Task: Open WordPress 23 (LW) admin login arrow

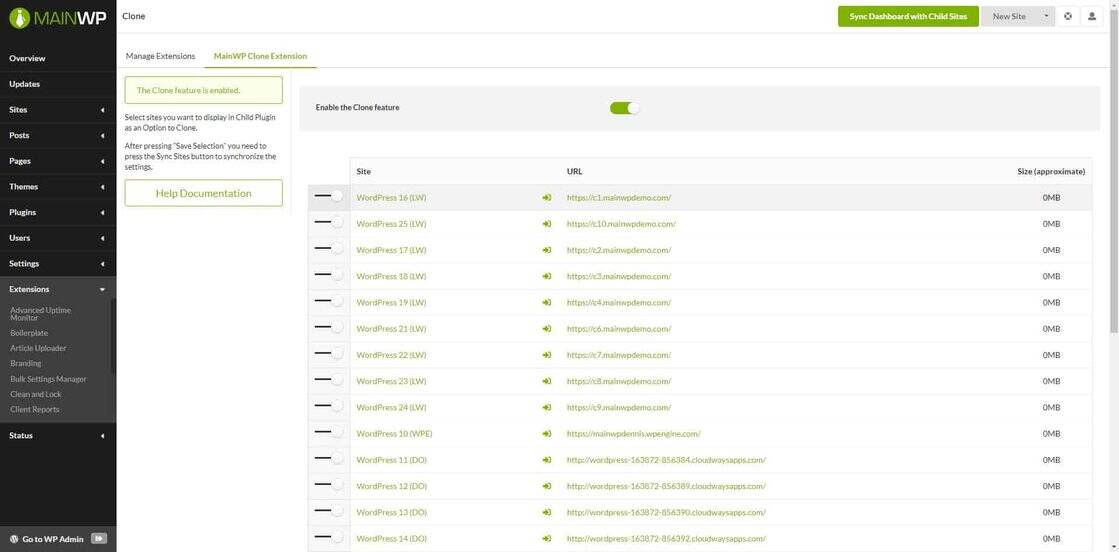Action: pos(547,381)
